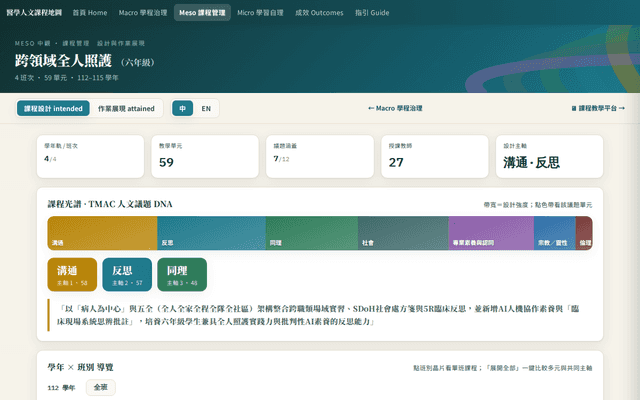Go to Macro 學程治理 nav tab

(143, 13)
